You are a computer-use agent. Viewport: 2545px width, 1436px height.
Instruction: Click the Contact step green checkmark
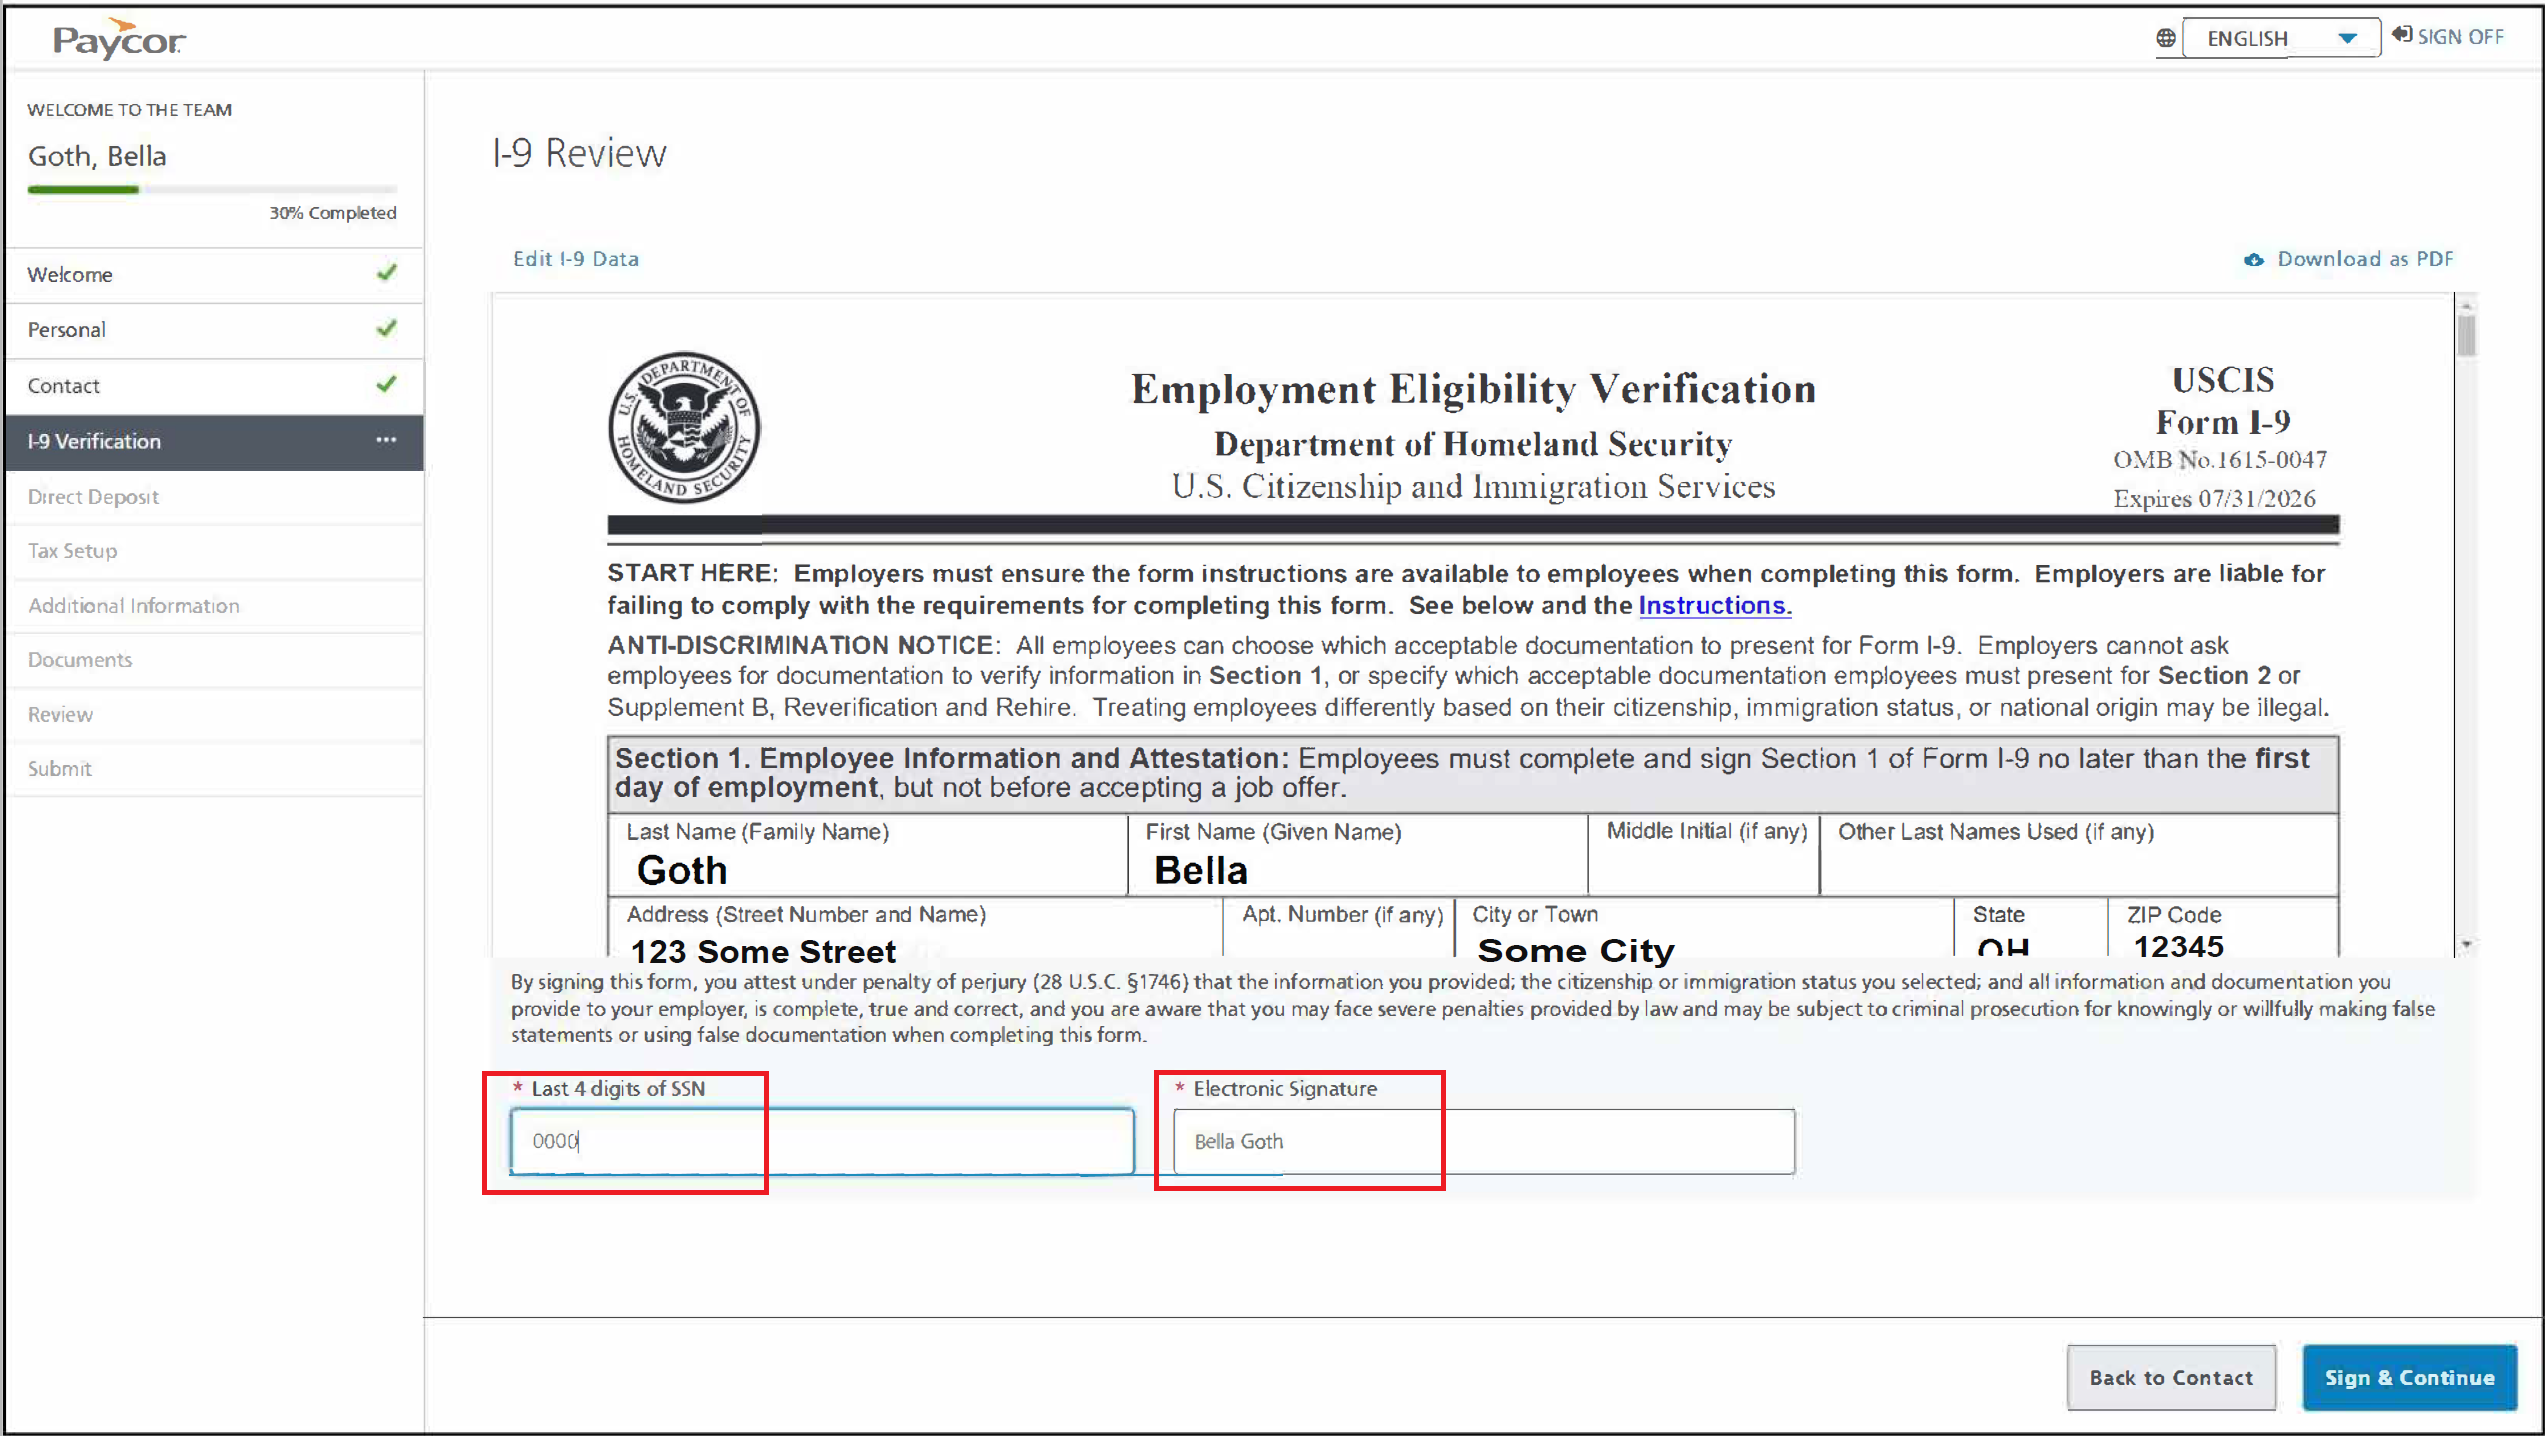pos(387,384)
